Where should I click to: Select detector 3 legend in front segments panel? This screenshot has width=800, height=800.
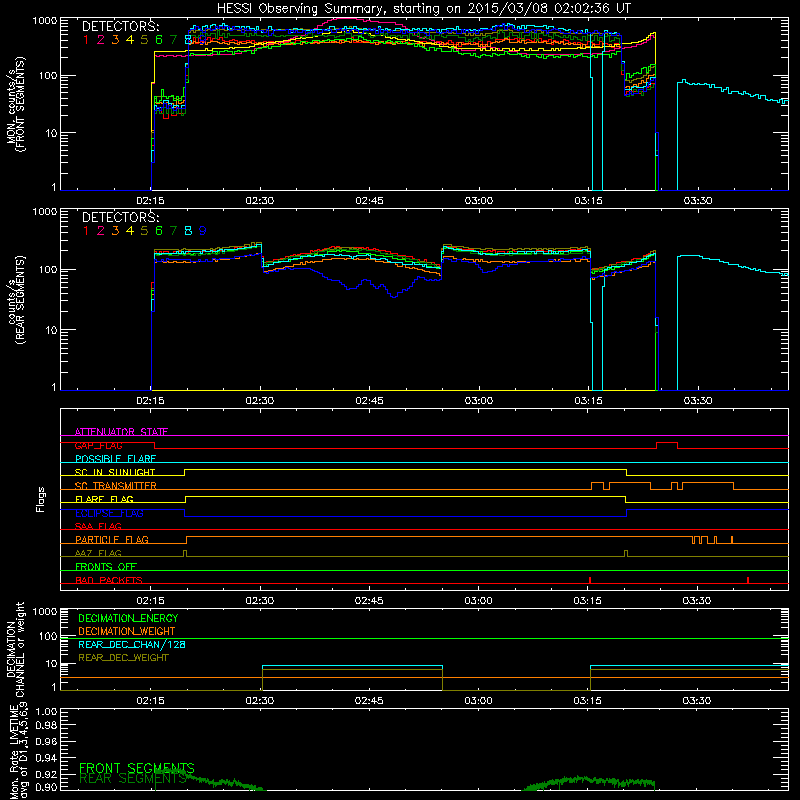[115, 39]
